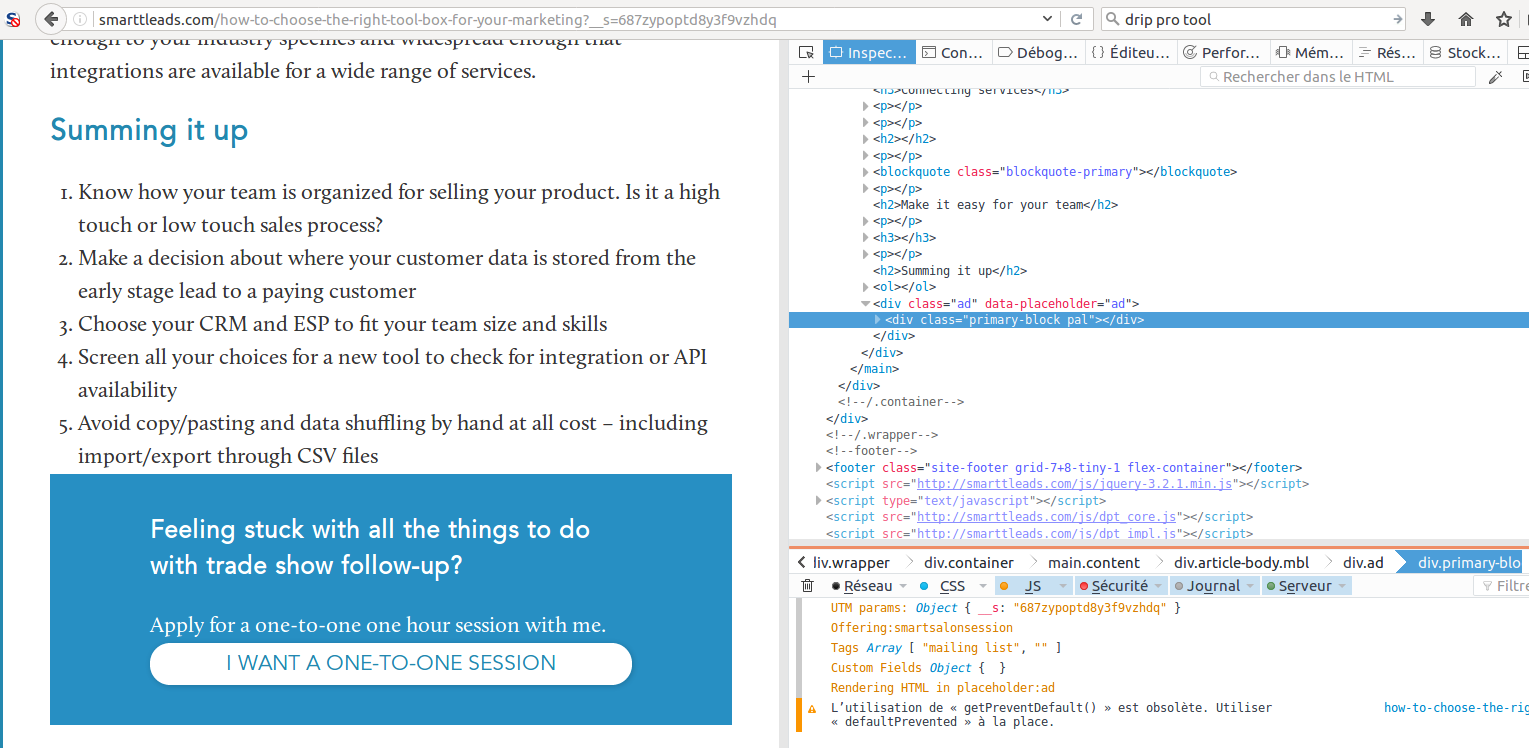The image size is (1529, 748).
Task: Select div.ad in the breadcrumb
Action: (x=1363, y=563)
